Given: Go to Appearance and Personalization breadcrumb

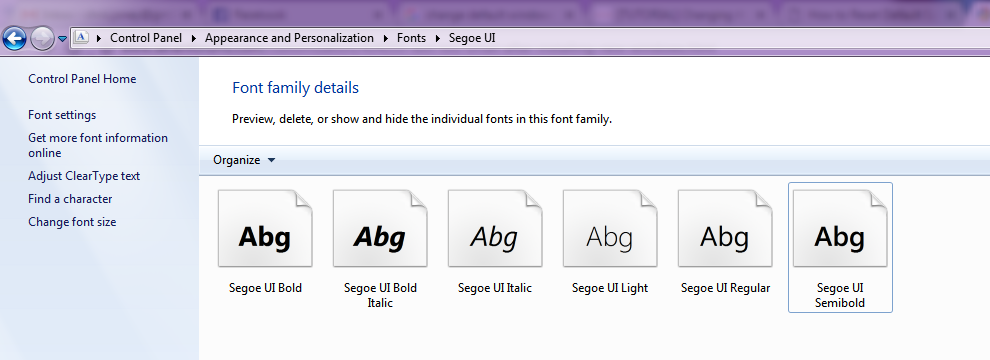Looking at the screenshot, I should tap(289, 38).
